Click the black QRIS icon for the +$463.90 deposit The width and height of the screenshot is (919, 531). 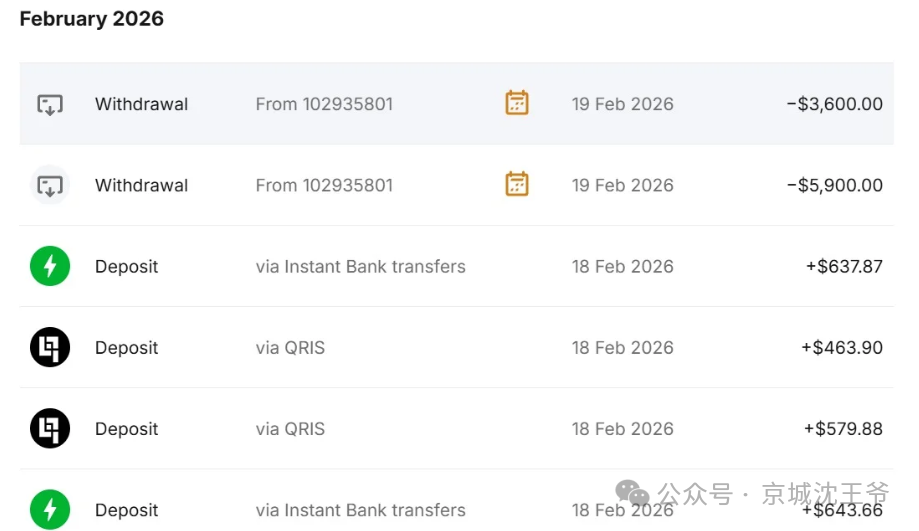coord(50,348)
